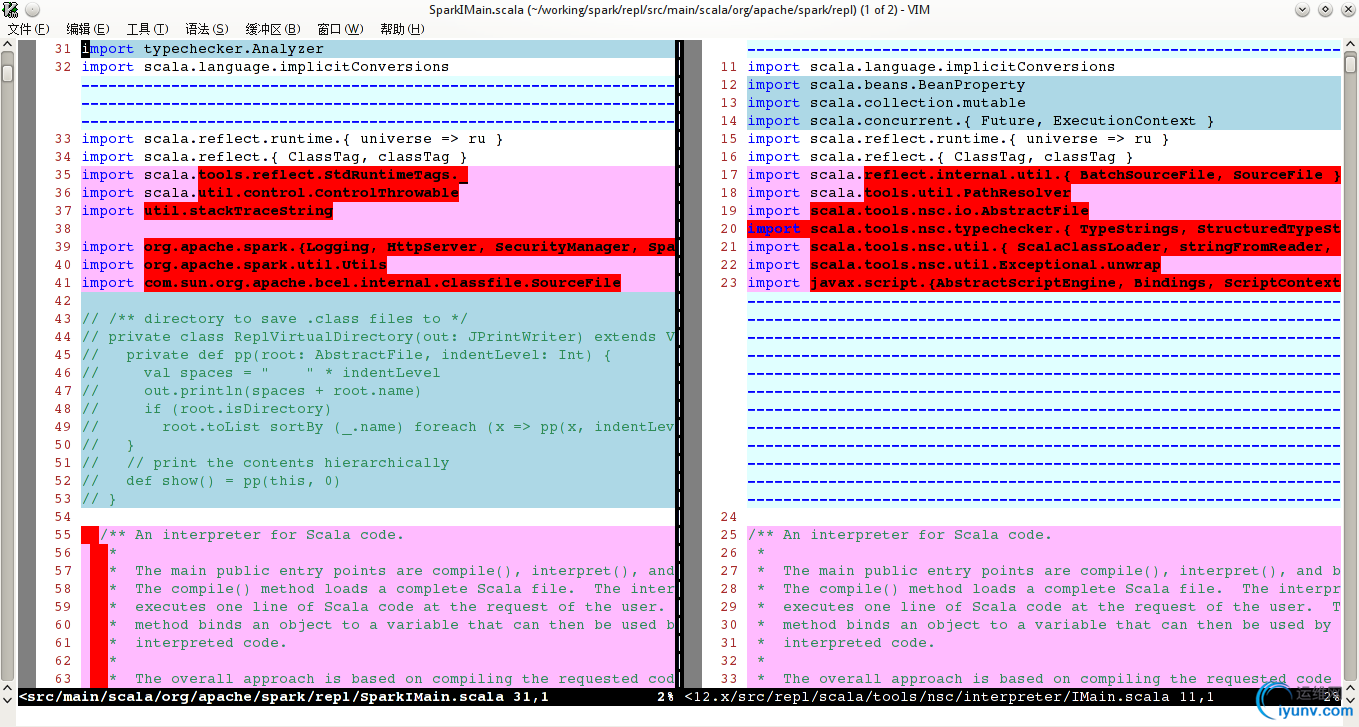Click the left pane's scrollbar thumb
This screenshot has height=727, width=1359.
pos(8,73)
